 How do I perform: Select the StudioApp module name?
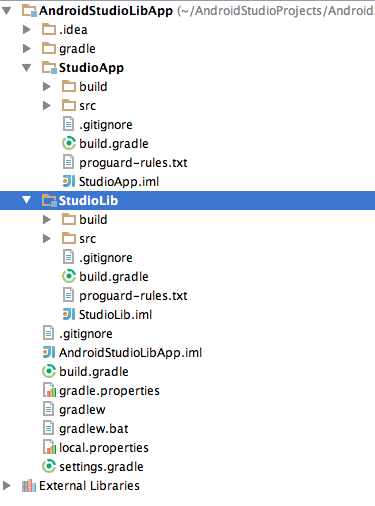coord(91,68)
